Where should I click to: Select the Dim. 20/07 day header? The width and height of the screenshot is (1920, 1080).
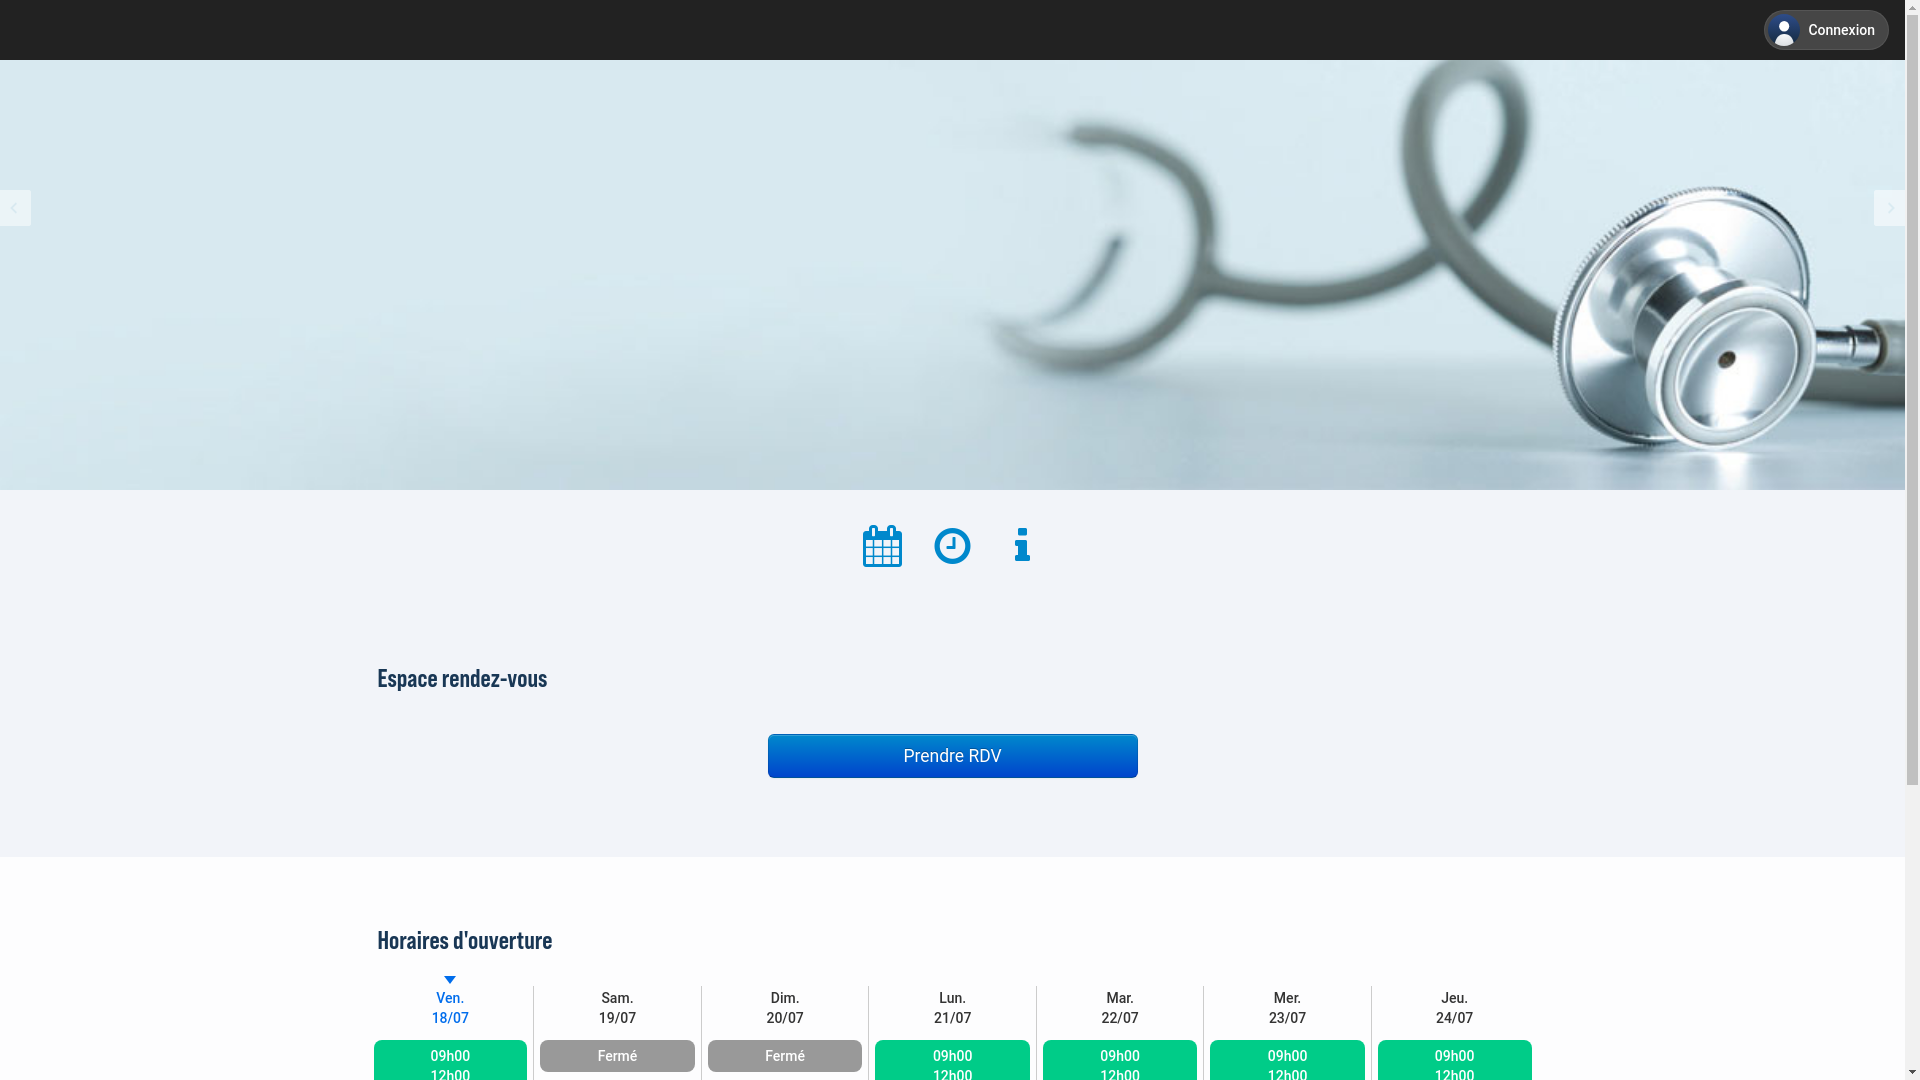point(785,1008)
